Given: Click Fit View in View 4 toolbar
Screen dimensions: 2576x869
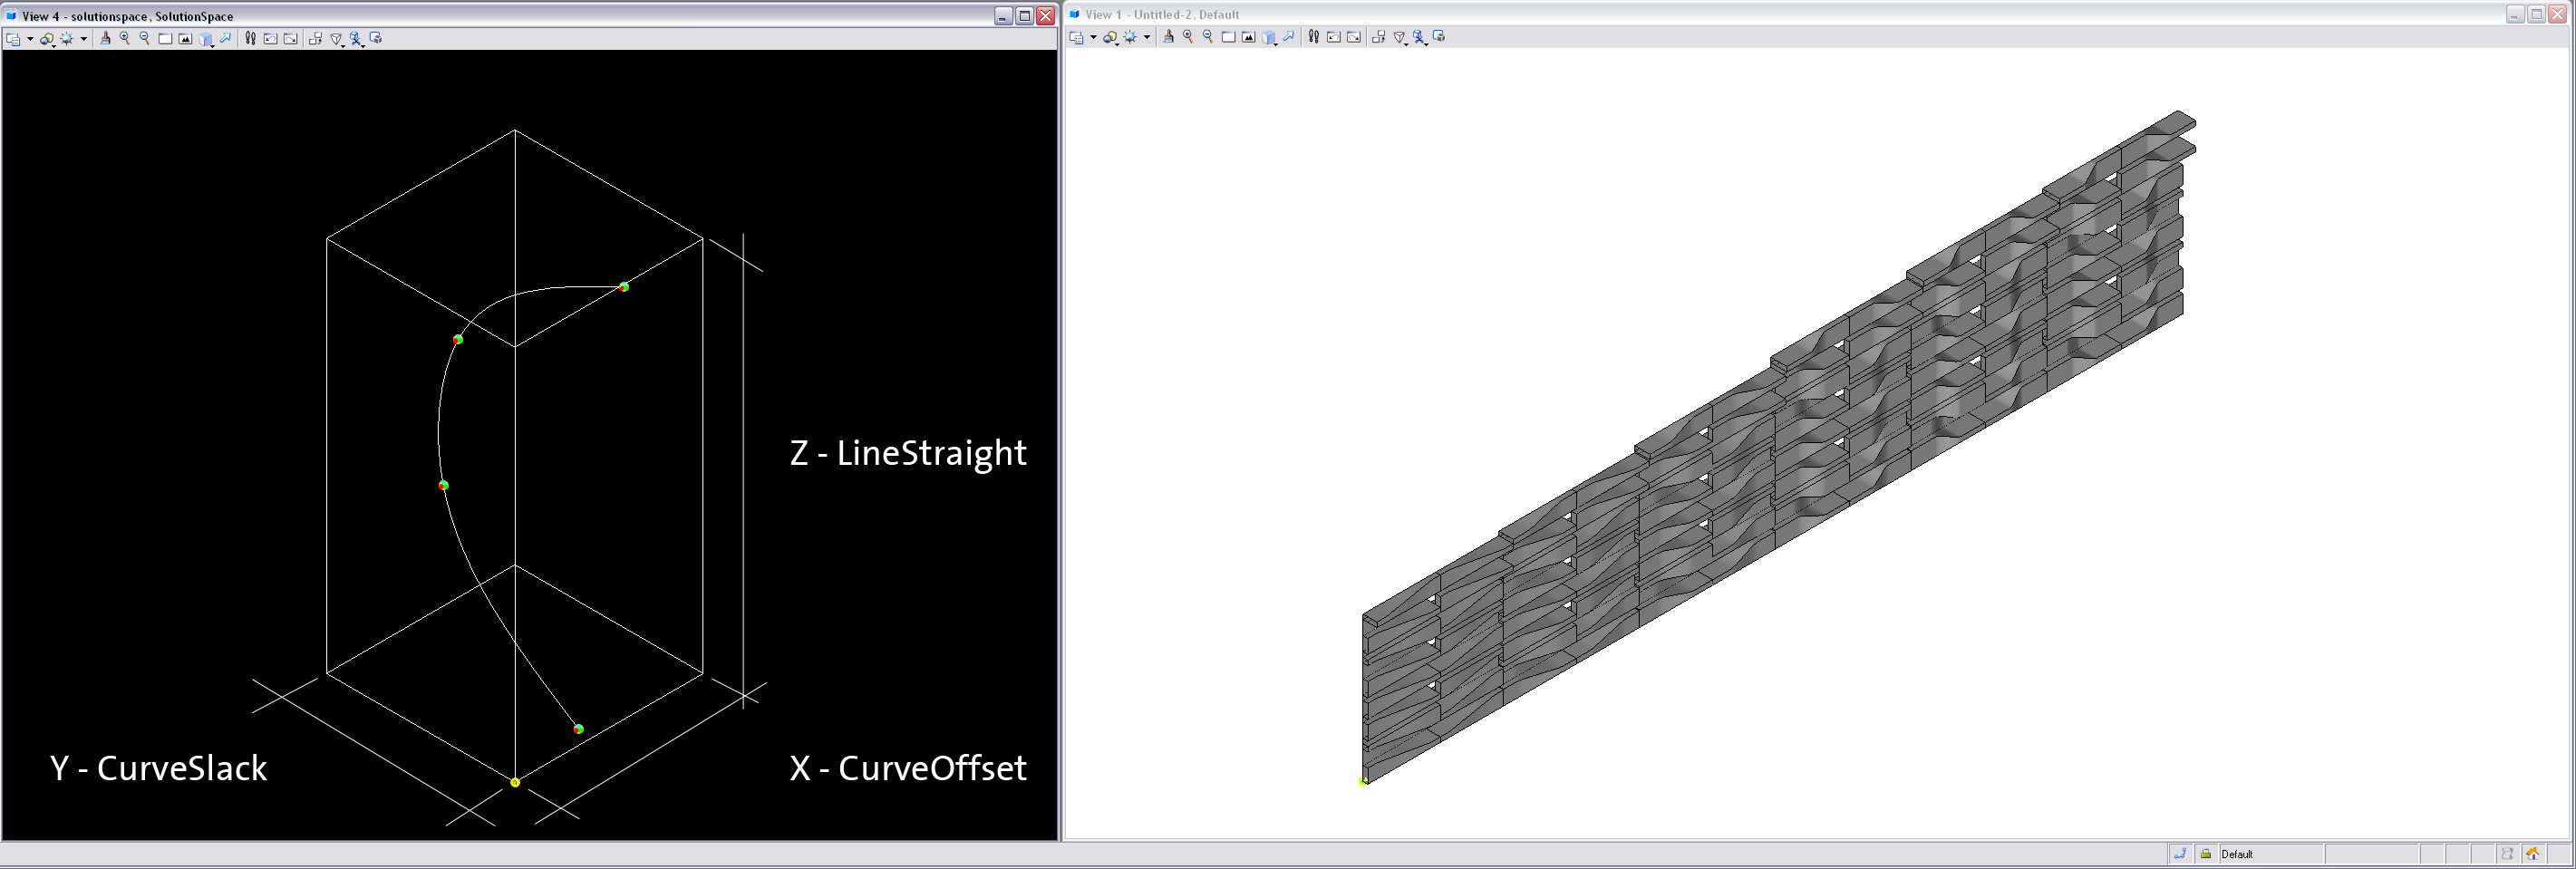Looking at the screenshot, I should pos(185,38).
